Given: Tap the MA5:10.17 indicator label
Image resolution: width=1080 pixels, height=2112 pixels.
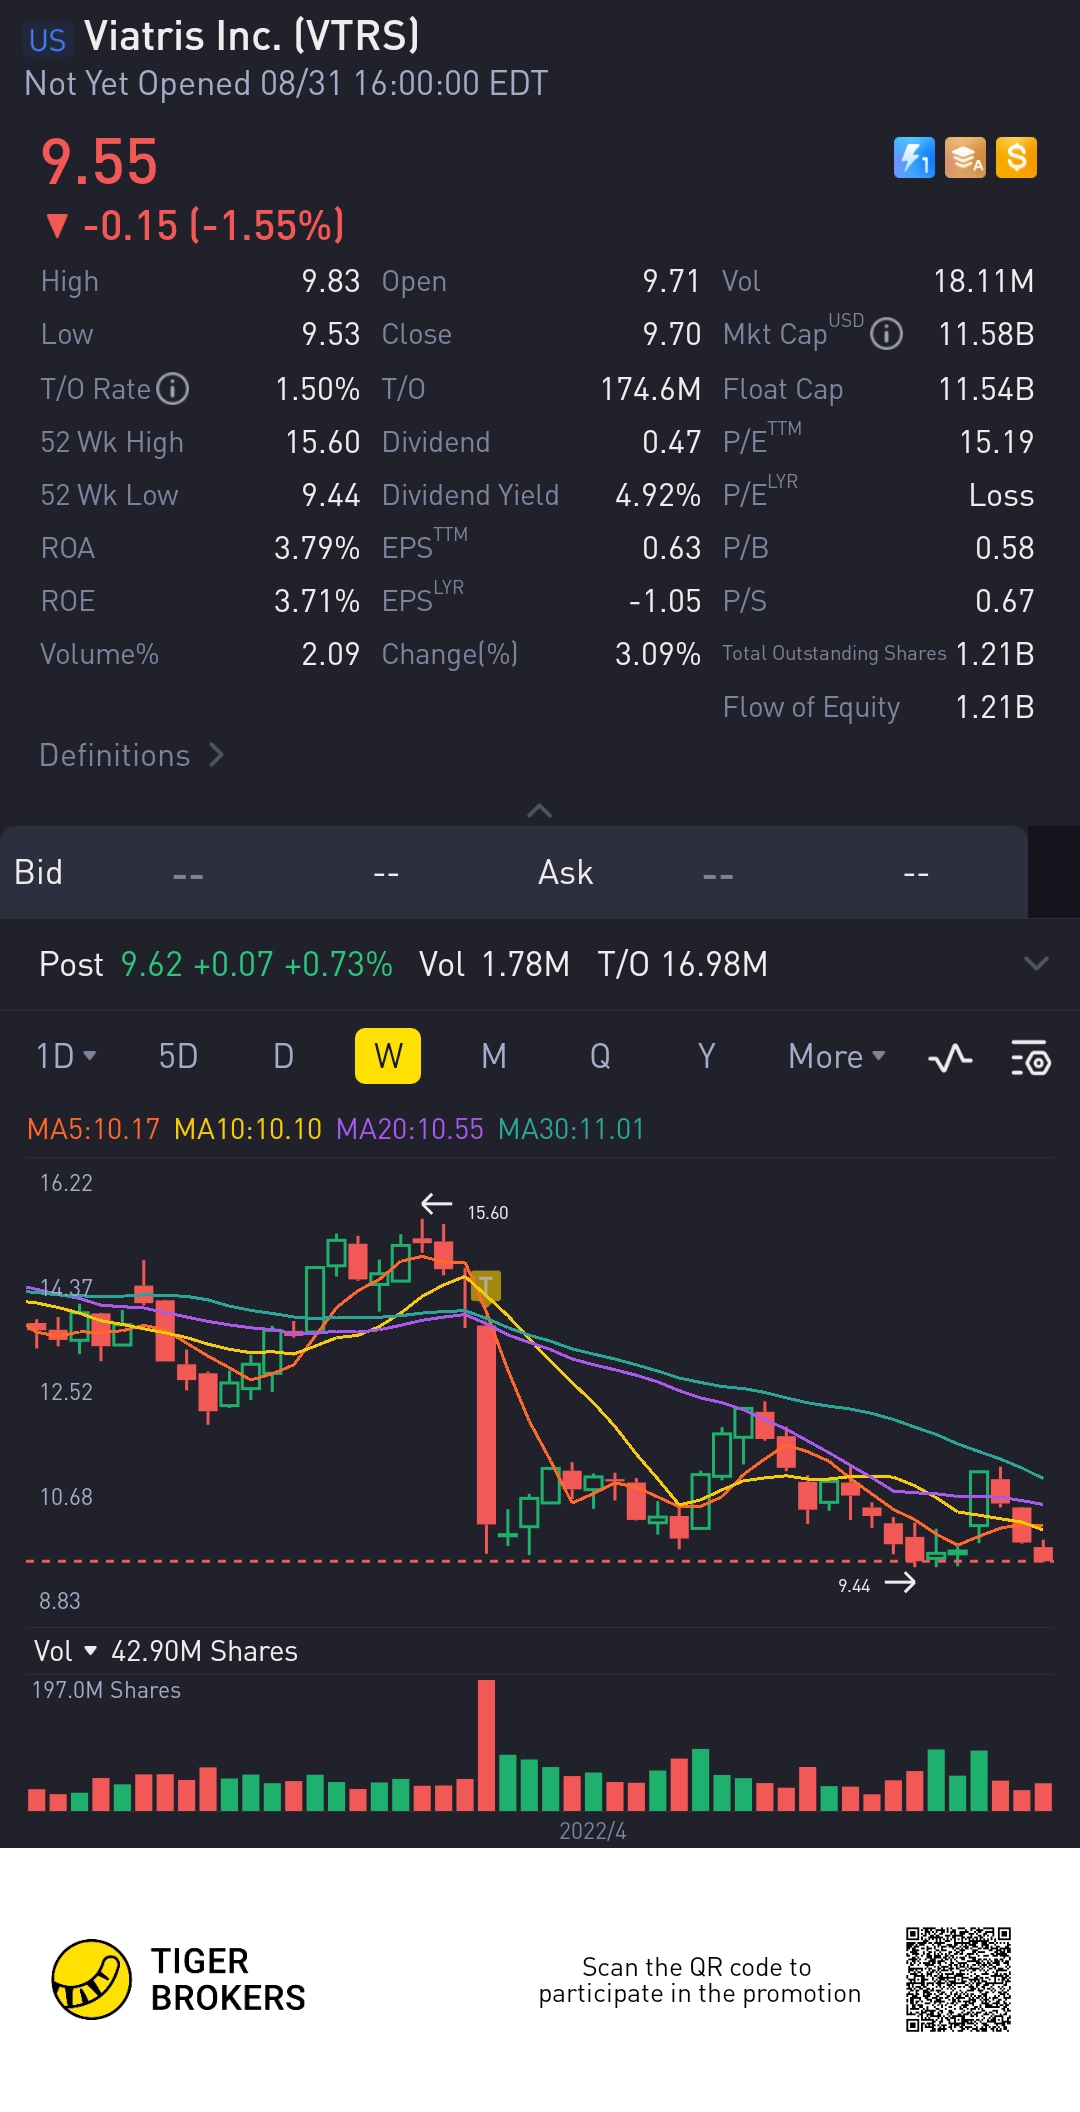Looking at the screenshot, I should coord(93,1129).
